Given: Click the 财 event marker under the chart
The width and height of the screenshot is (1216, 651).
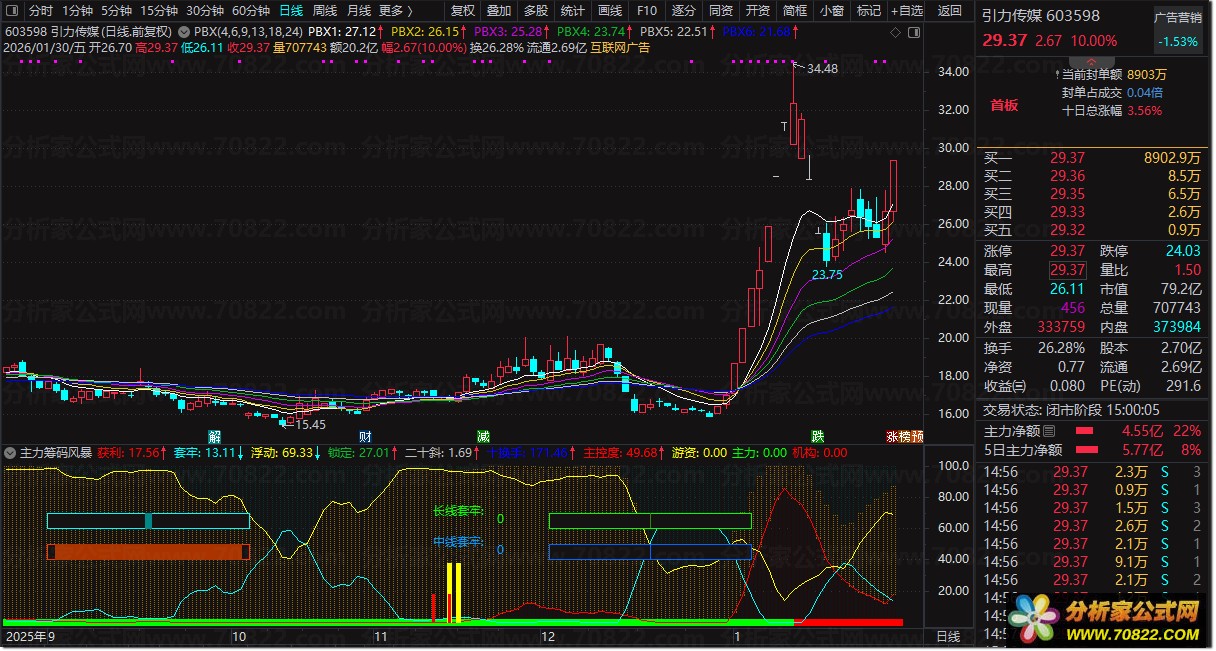Looking at the screenshot, I should click(366, 437).
